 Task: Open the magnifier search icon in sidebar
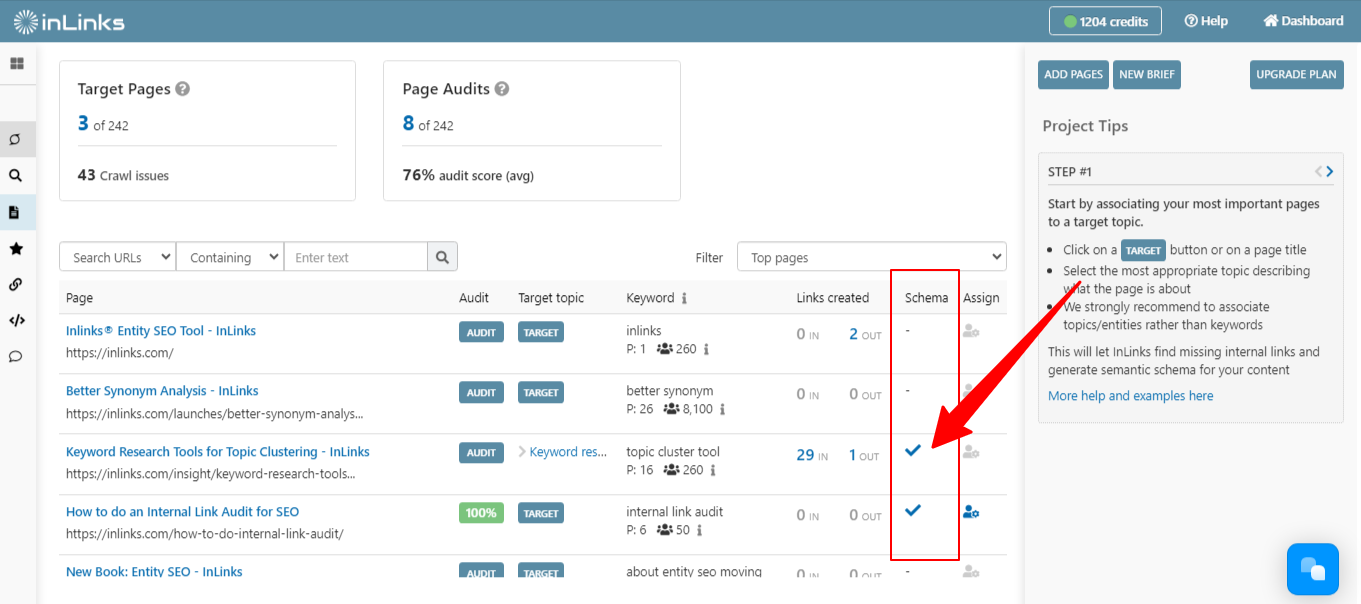(x=16, y=175)
